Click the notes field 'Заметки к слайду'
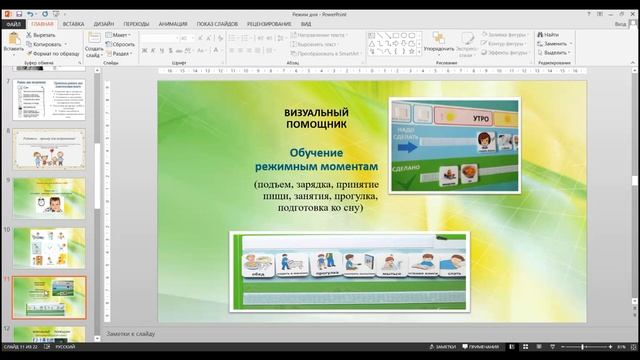Viewport: 640px width, 360px height. (131, 333)
